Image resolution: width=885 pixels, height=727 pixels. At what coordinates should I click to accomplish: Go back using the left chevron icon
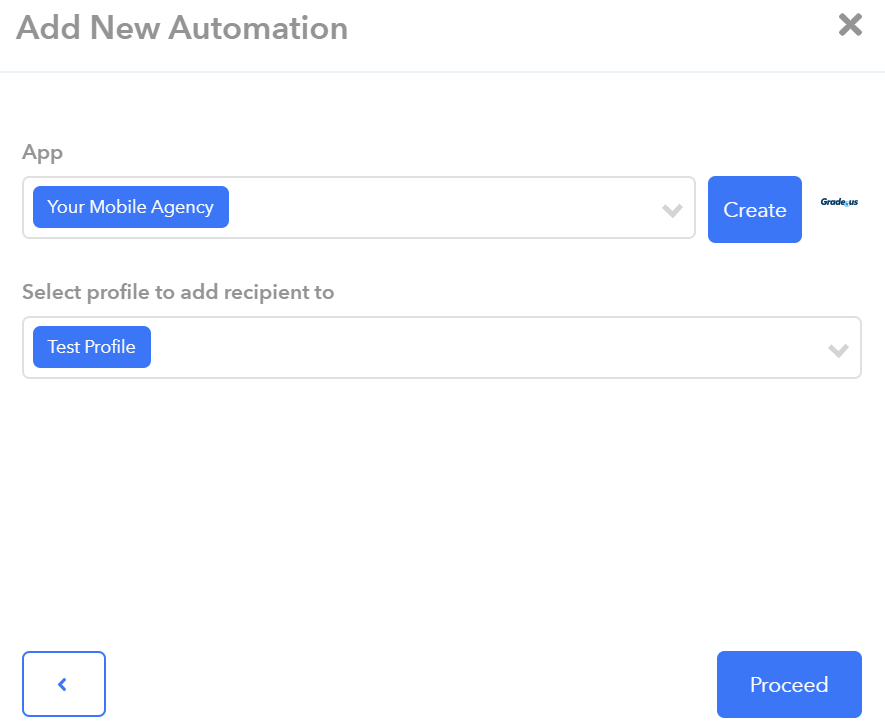[63, 684]
